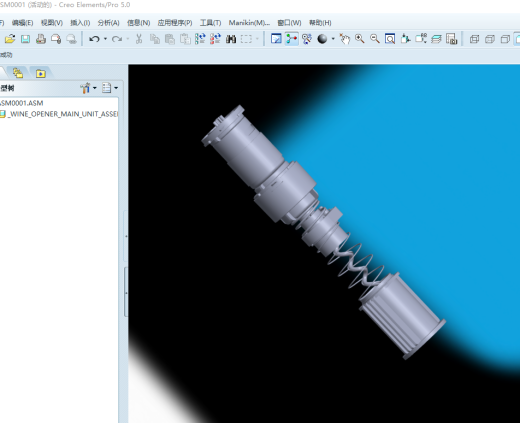Zoom out using the magnifier minus icon
Screen dimensions: 520x423
(x=375, y=39)
